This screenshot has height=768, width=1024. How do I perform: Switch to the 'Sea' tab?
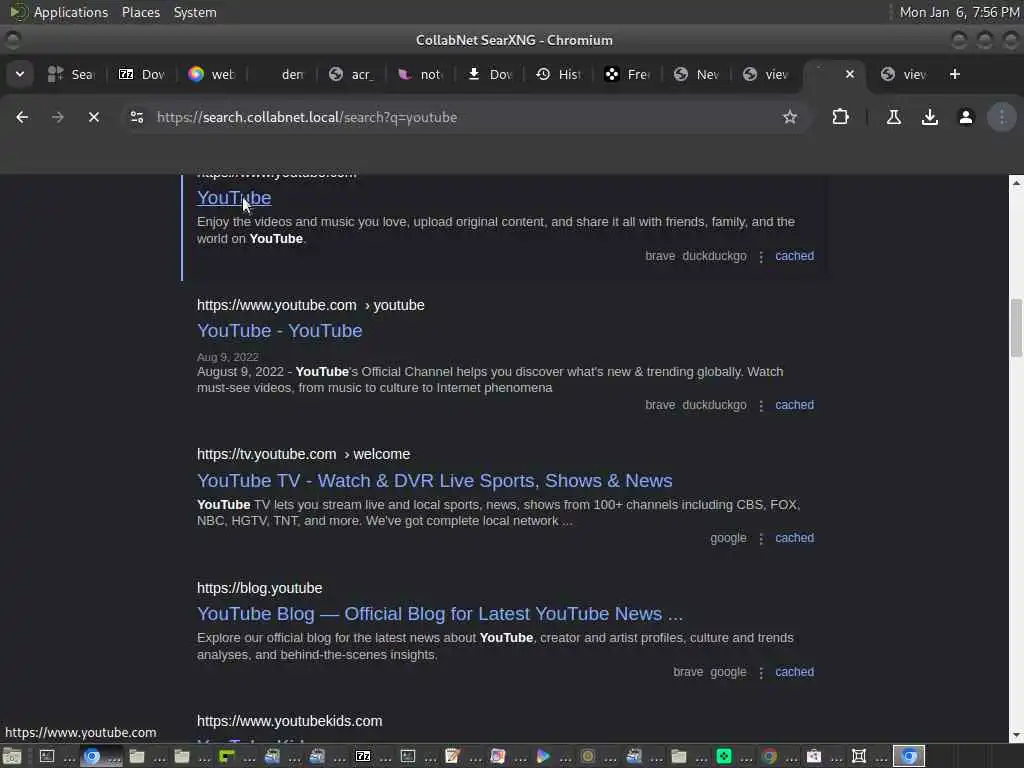pos(71,74)
